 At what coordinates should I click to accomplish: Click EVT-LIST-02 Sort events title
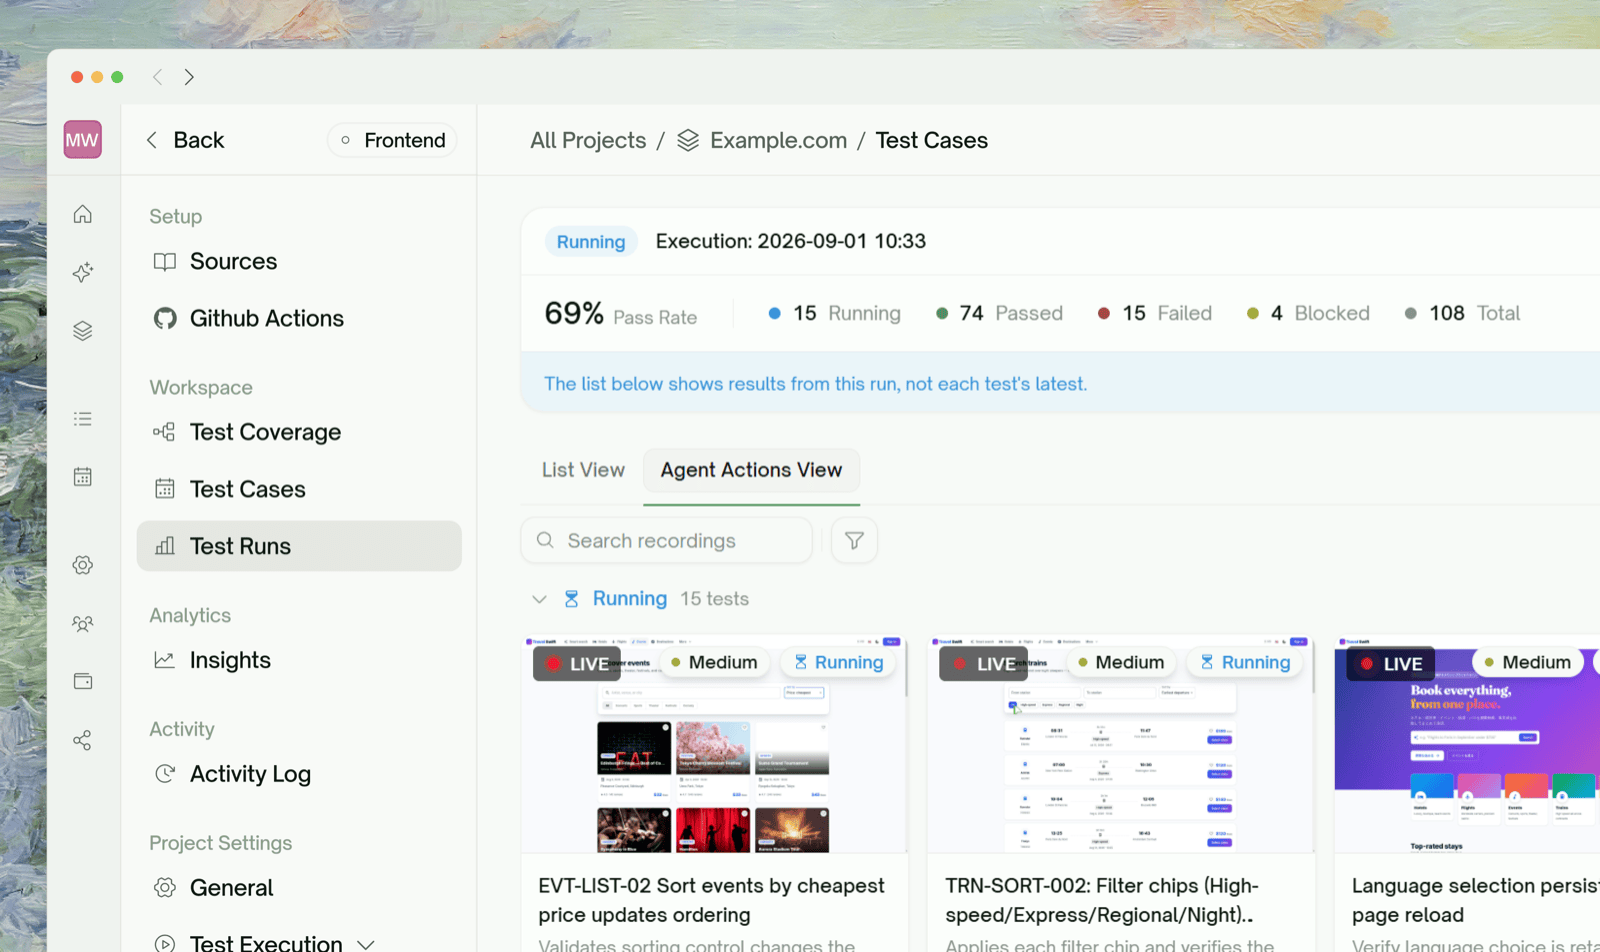pyautogui.click(x=711, y=900)
